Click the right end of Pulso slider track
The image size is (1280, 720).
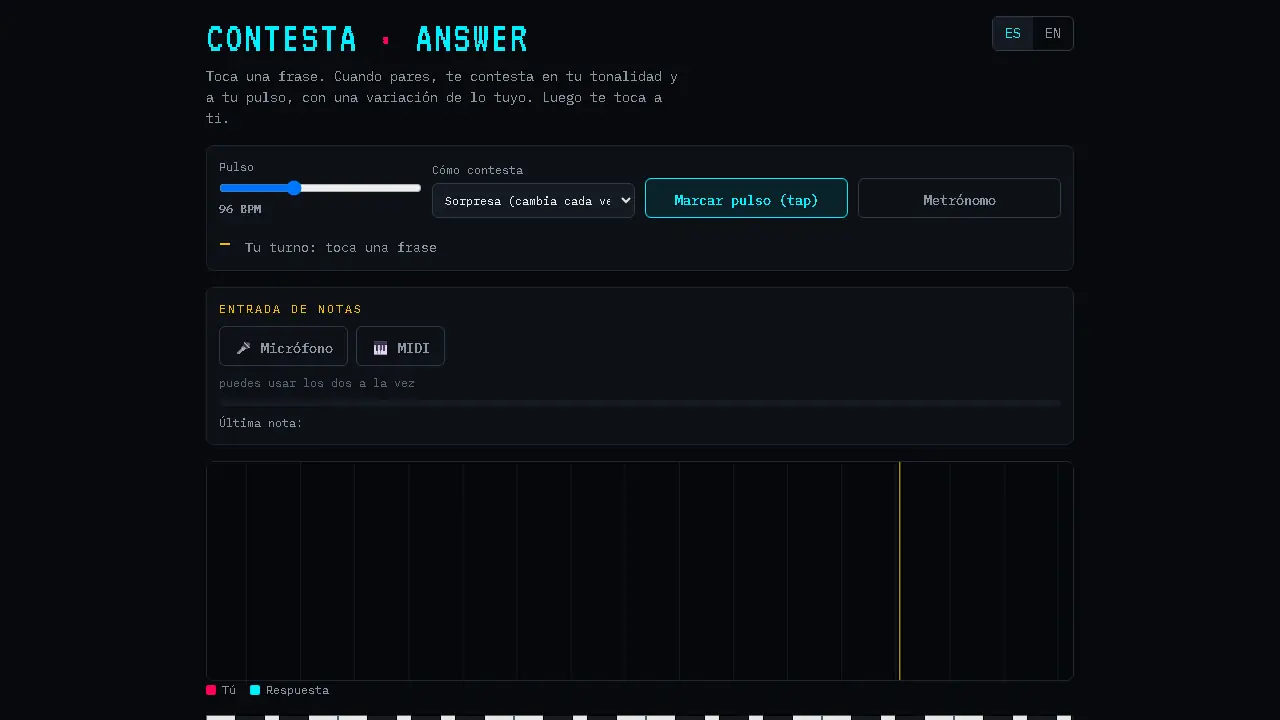point(417,188)
